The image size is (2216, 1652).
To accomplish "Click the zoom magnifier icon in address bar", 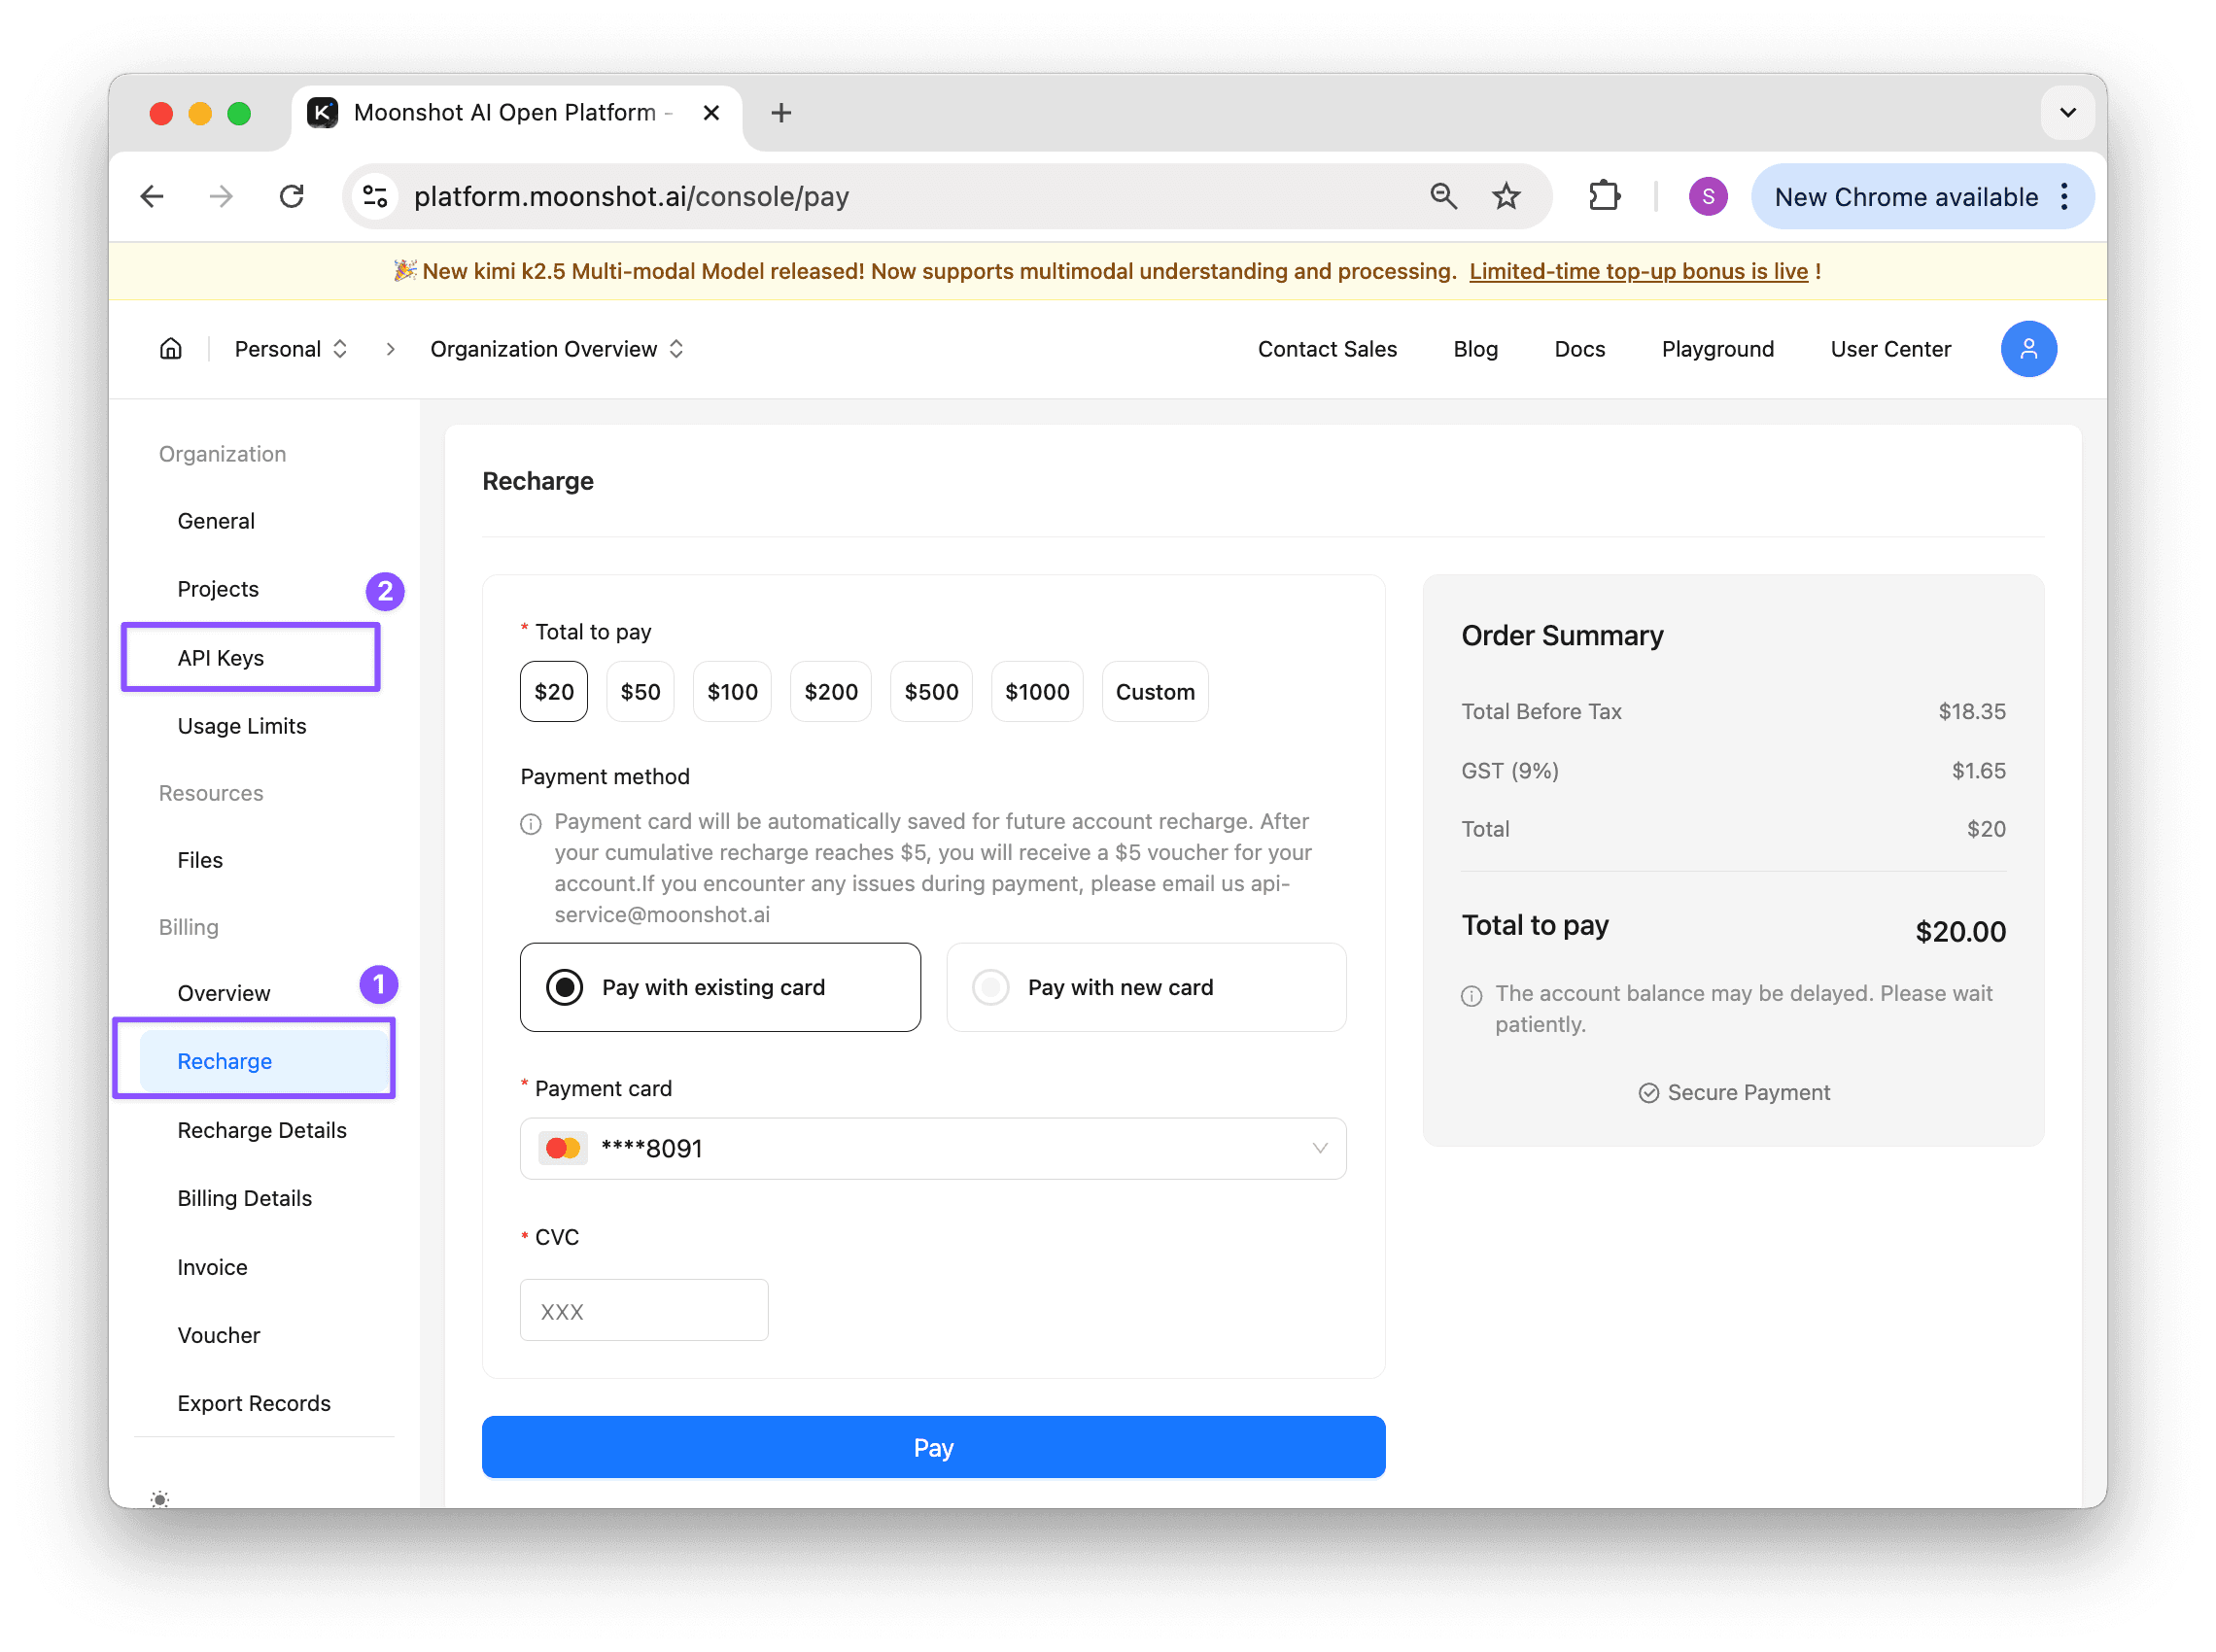I will point(1442,196).
